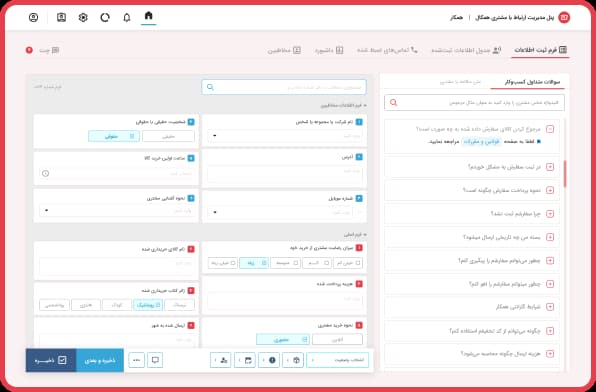Check خیلی کم satisfaction option
The height and width of the screenshot is (392, 596).
tap(348, 263)
